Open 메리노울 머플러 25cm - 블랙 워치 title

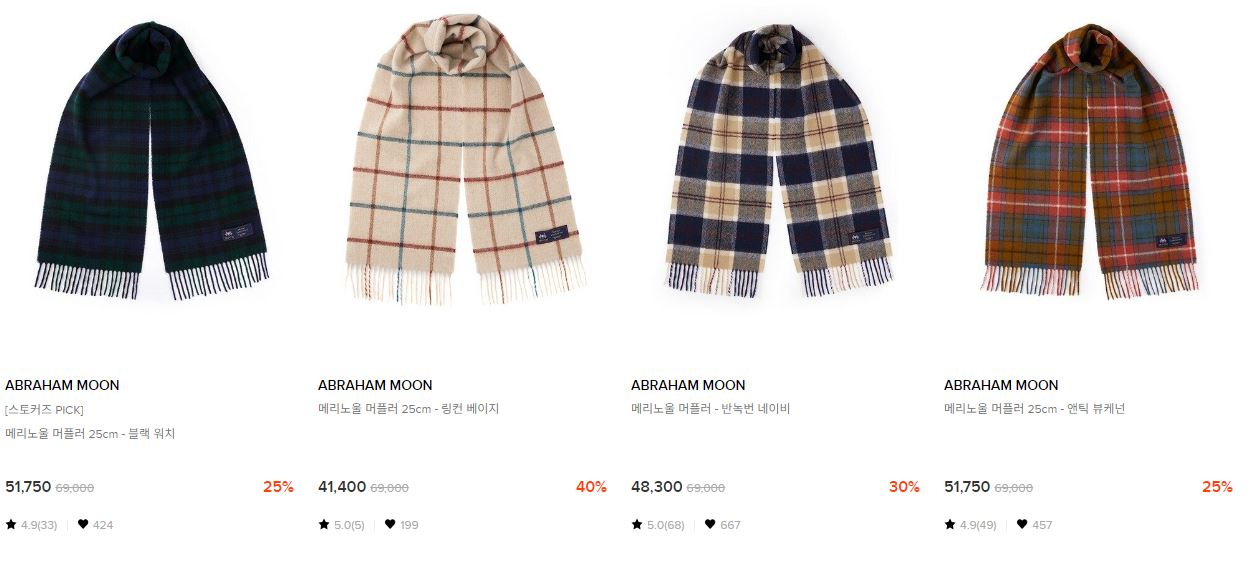tap(90, 434)
